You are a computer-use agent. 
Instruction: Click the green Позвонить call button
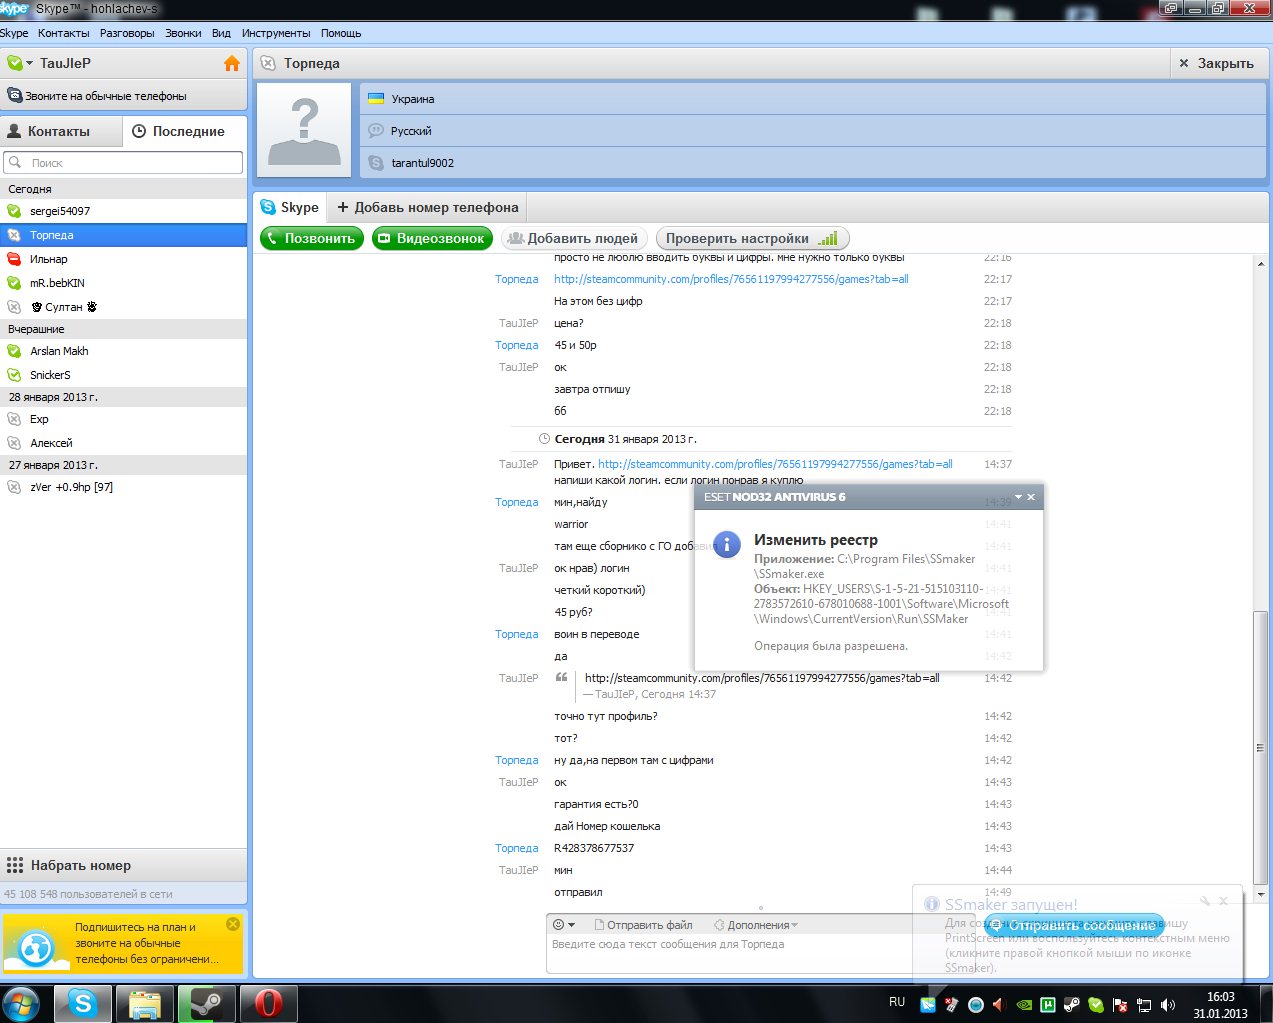coord(313,238)
